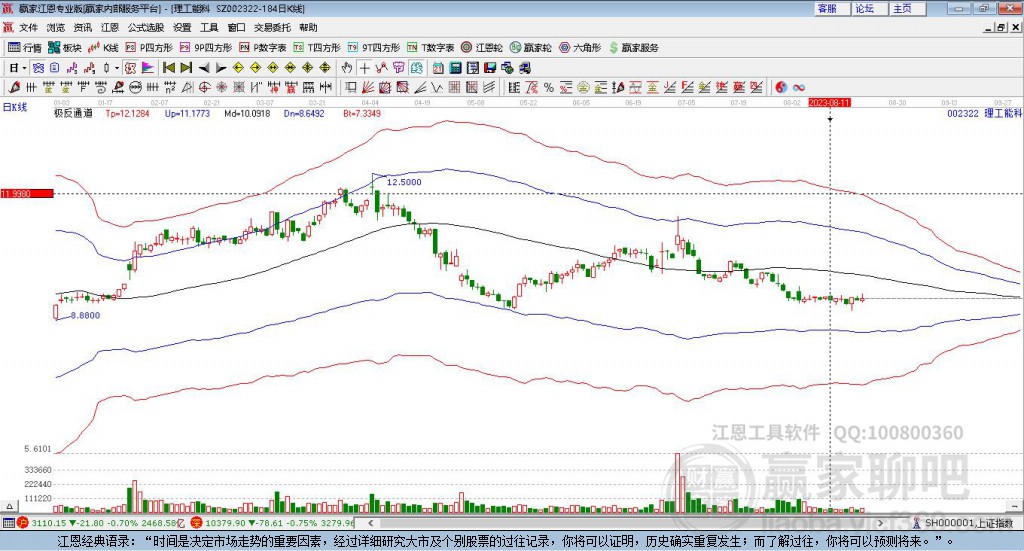Image resolution: width=1024 pixels, height=551 pixels.
Task: Open the 工具 menu
Action: coord(209,27)
